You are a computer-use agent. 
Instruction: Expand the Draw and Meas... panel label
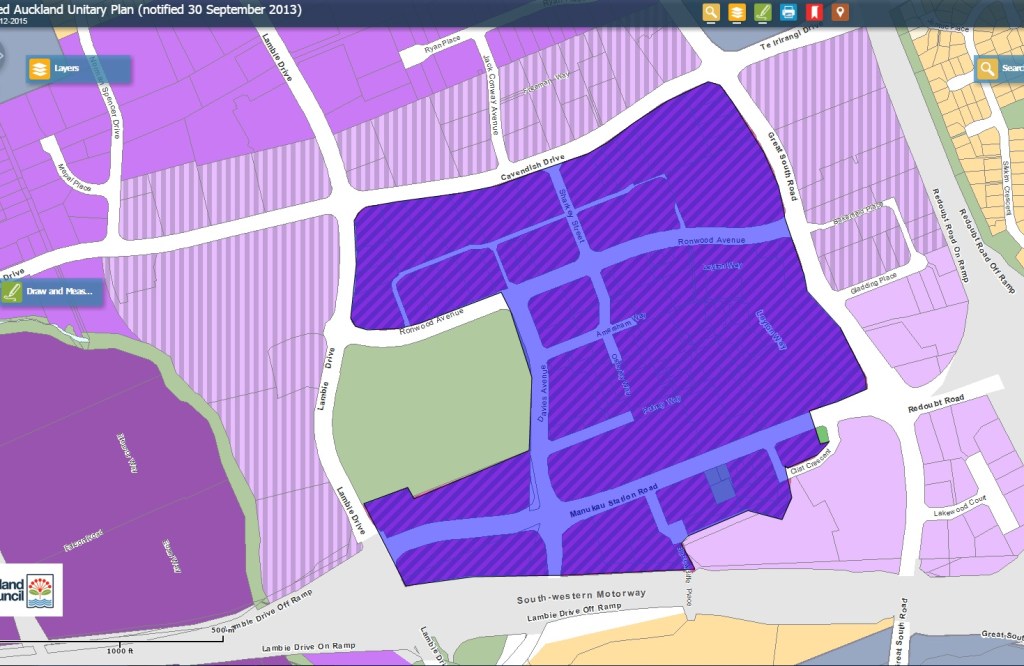click(60, 292)
